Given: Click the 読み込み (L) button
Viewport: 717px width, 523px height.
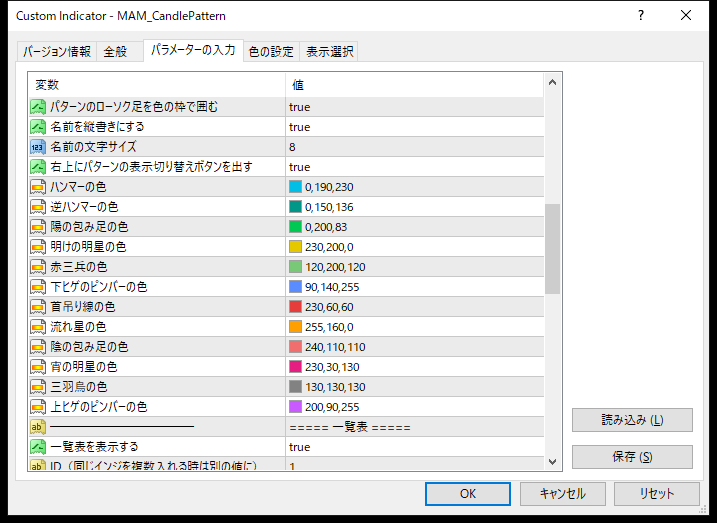Looking at the screenshot, I should [x=632, y=420].
